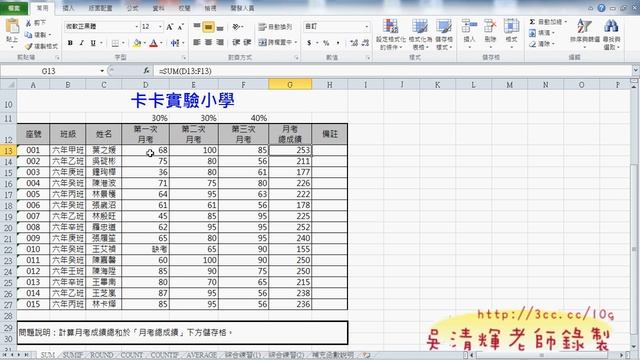Open the phonetic guide button
The image size is (640, 360).
tap(175, 43)
